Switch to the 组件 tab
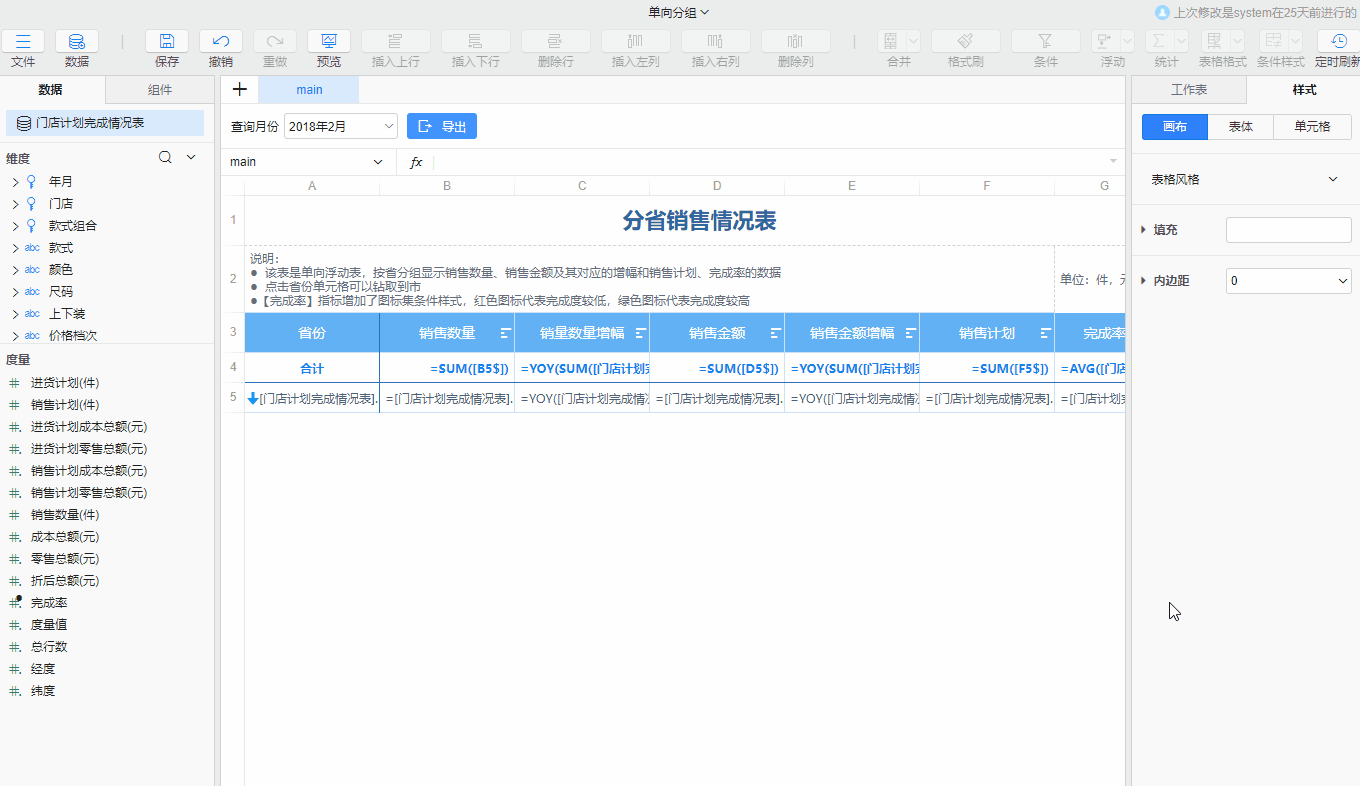The image size is (1360, 786). pyautogui.click(x=160, y=89)
